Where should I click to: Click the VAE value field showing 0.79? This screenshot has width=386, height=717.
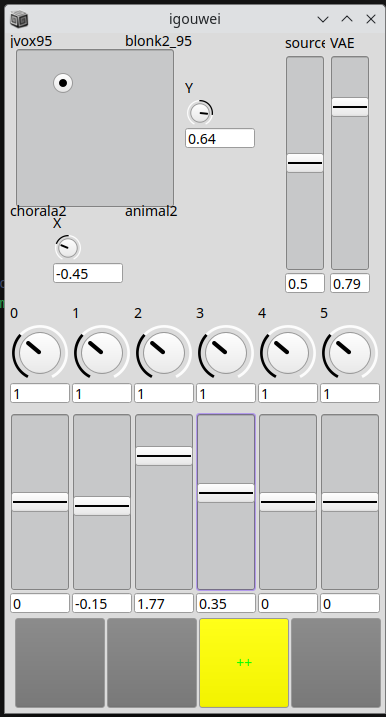[x=350, y=284]
